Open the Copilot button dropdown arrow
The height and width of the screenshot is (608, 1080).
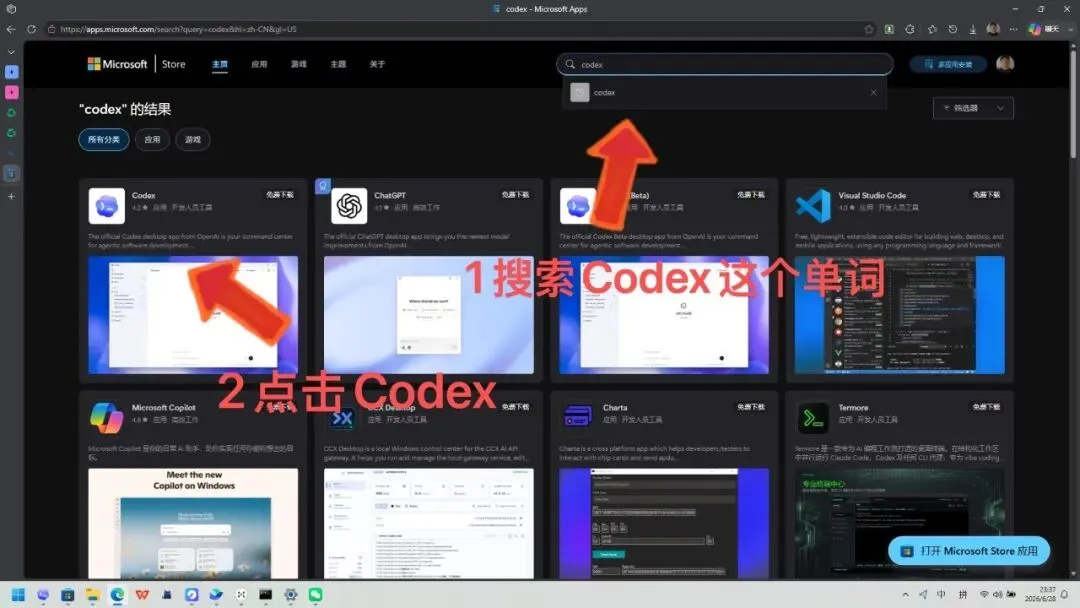click(x=1070, y=29)
